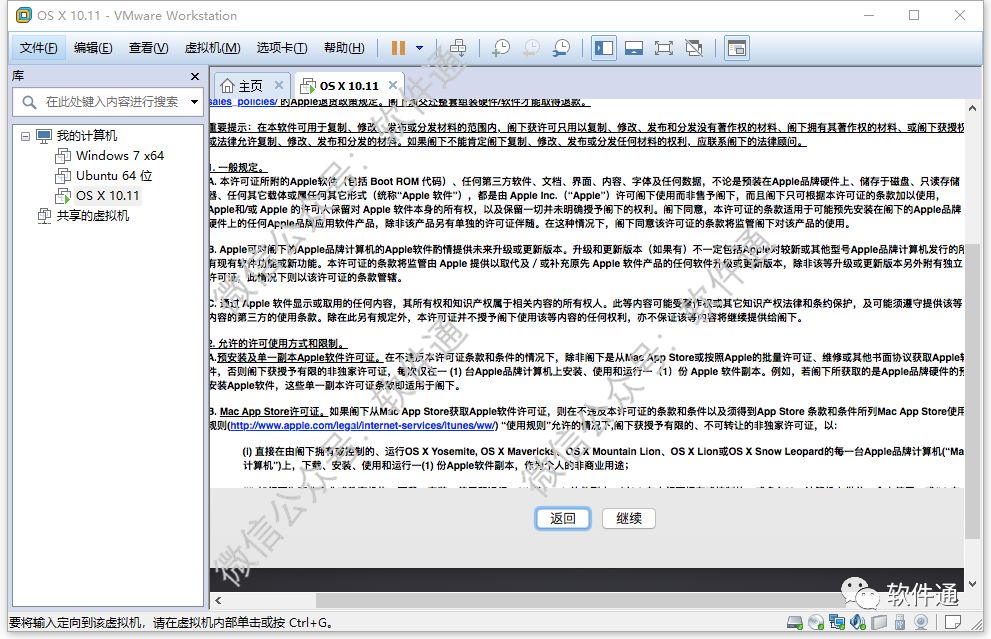991x639 pixels.
Task: Select the Windows 7 x64 virtual machine
Action: [120, 155]
